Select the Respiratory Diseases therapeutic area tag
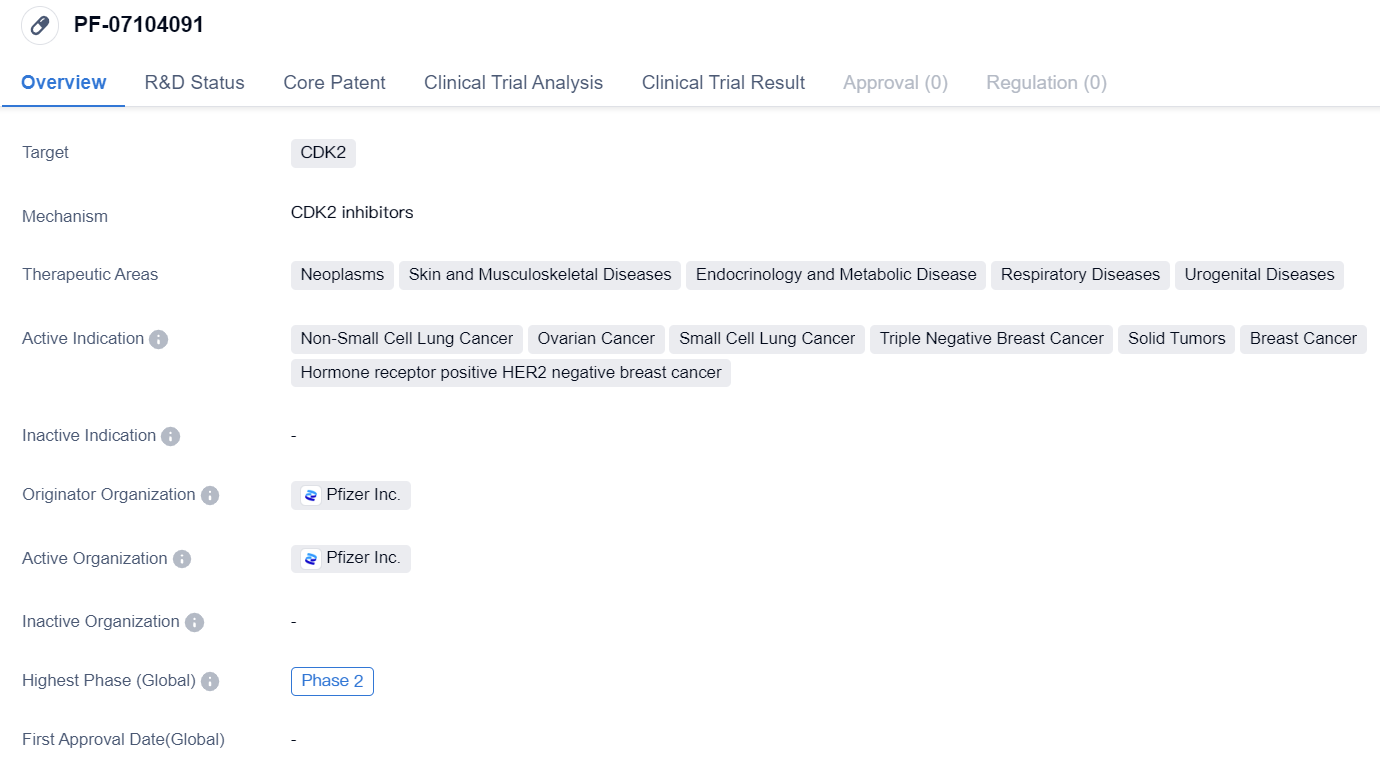Viewport: 1380px width, 780px height. coord(1080,275)
